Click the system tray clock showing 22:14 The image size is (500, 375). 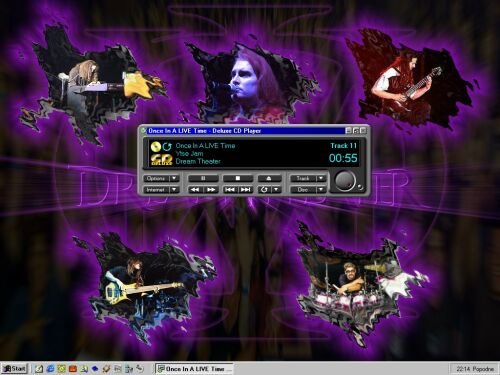tap(475, 369)
